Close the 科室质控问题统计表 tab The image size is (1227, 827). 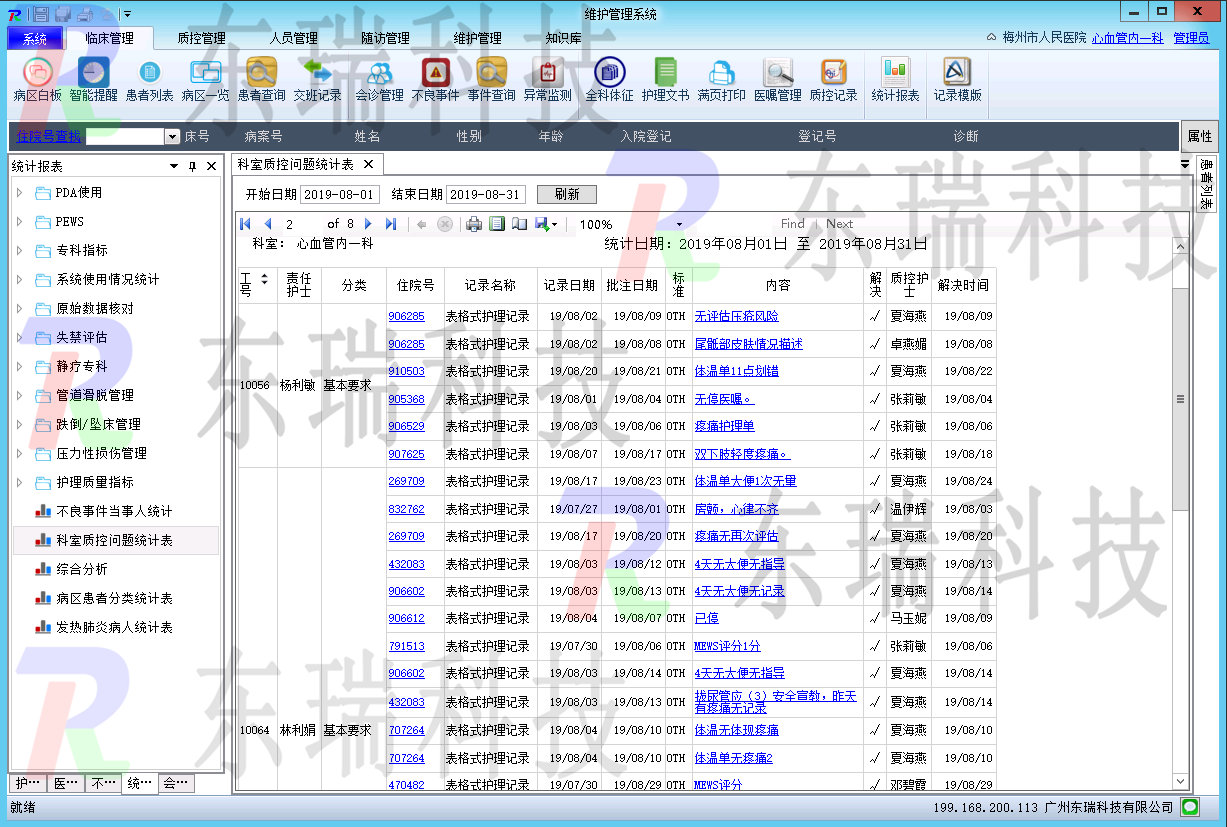pyautogui.click(x=368, y=164)
